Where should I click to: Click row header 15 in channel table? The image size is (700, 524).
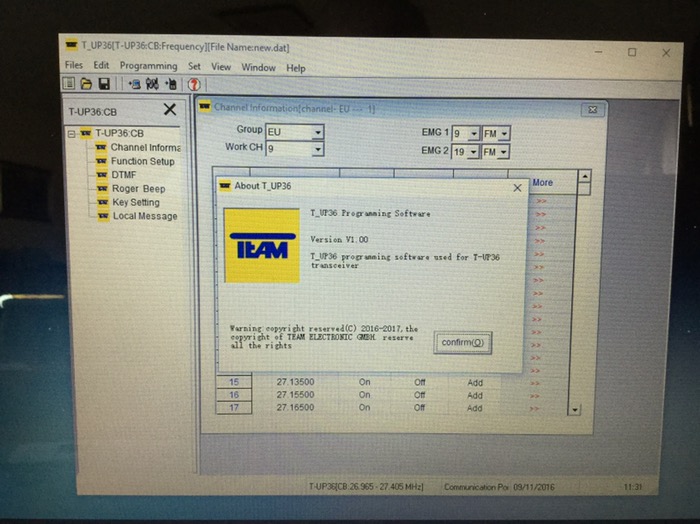[234, 382]
